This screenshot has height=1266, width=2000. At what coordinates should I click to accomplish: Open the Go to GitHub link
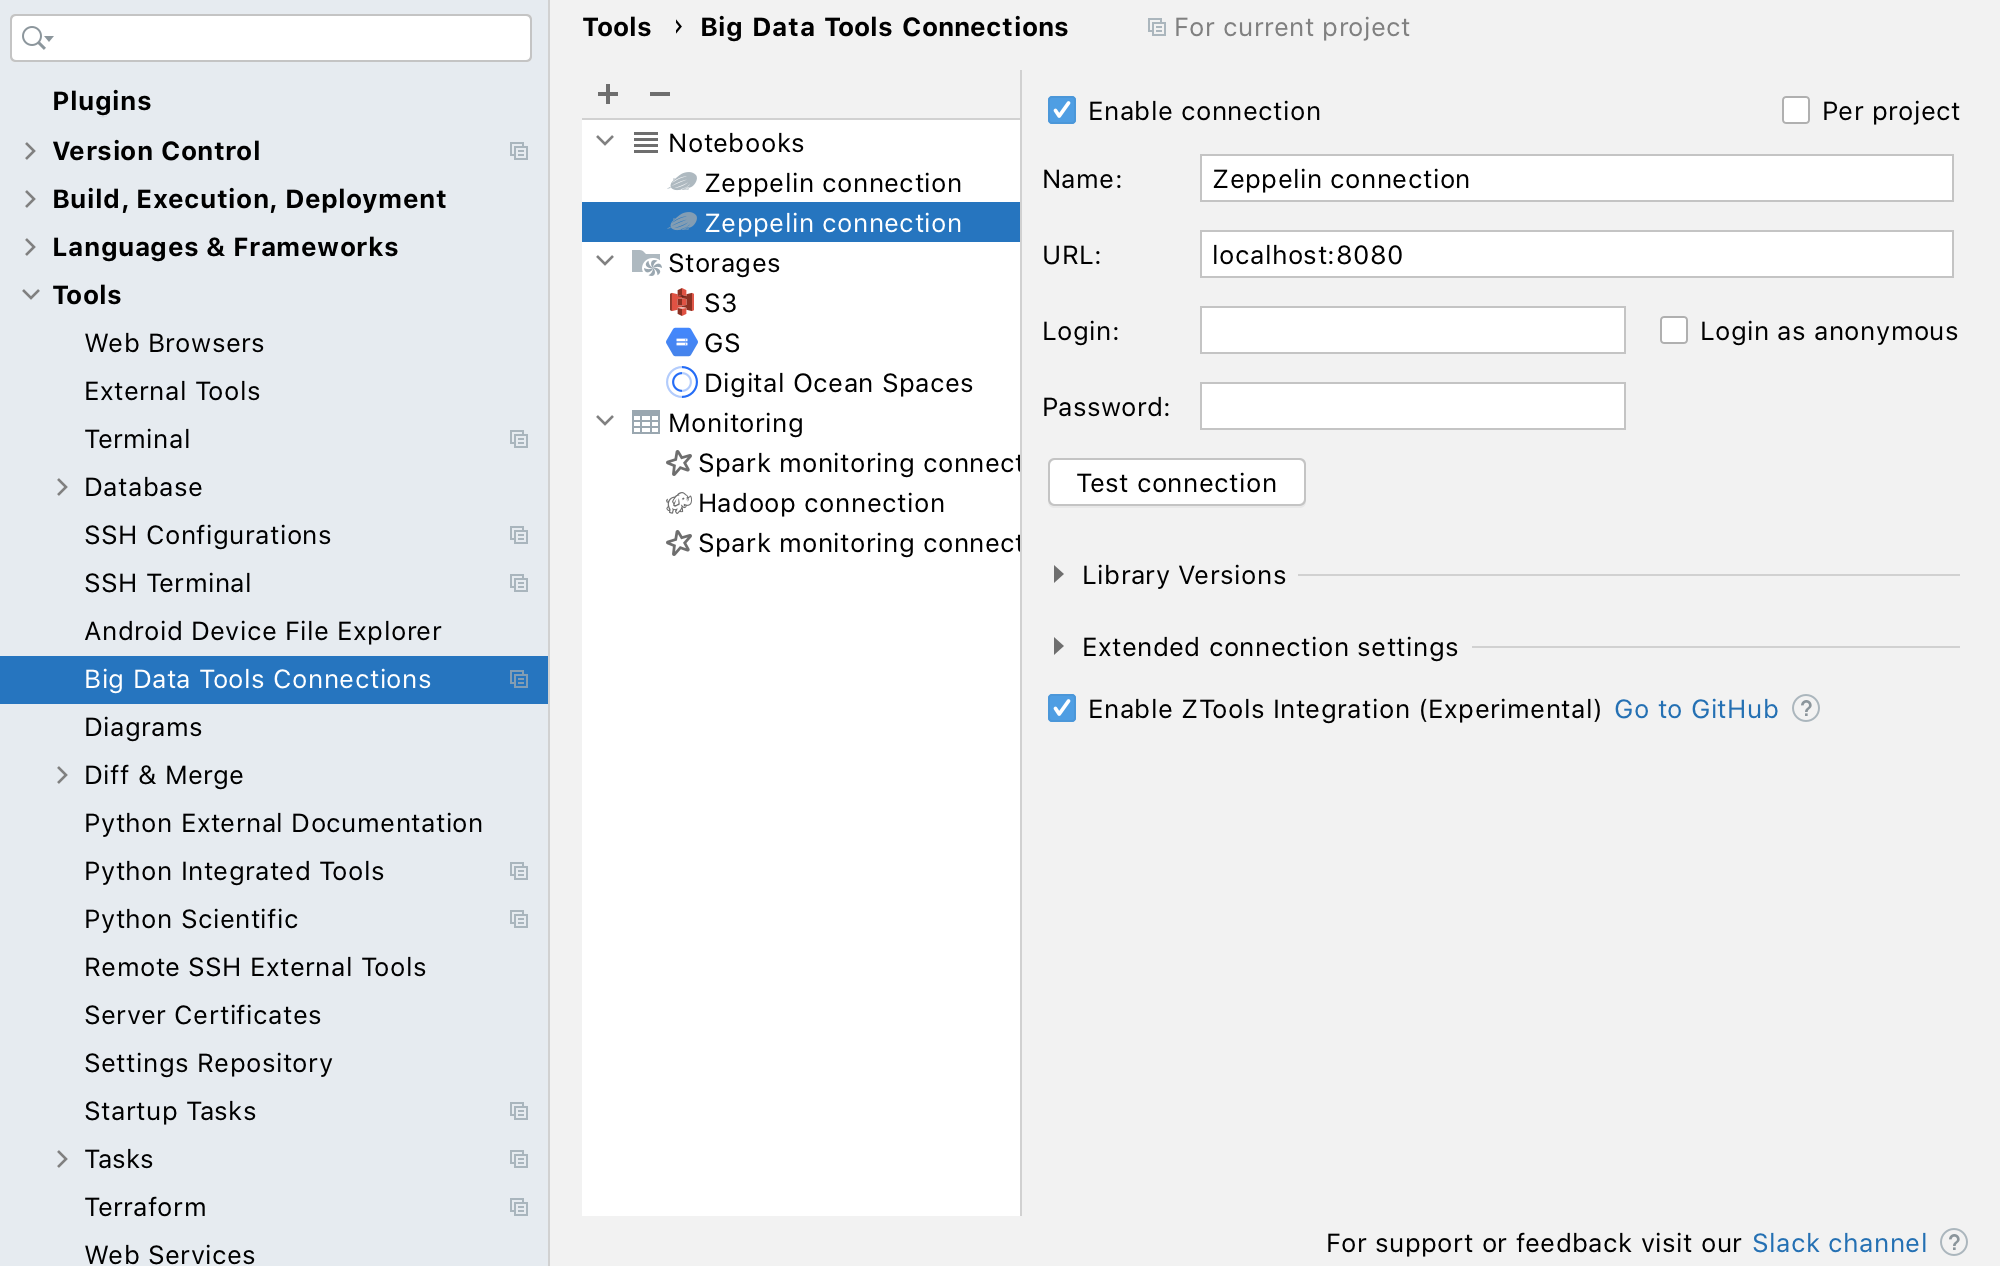[x=1696, y=709]
